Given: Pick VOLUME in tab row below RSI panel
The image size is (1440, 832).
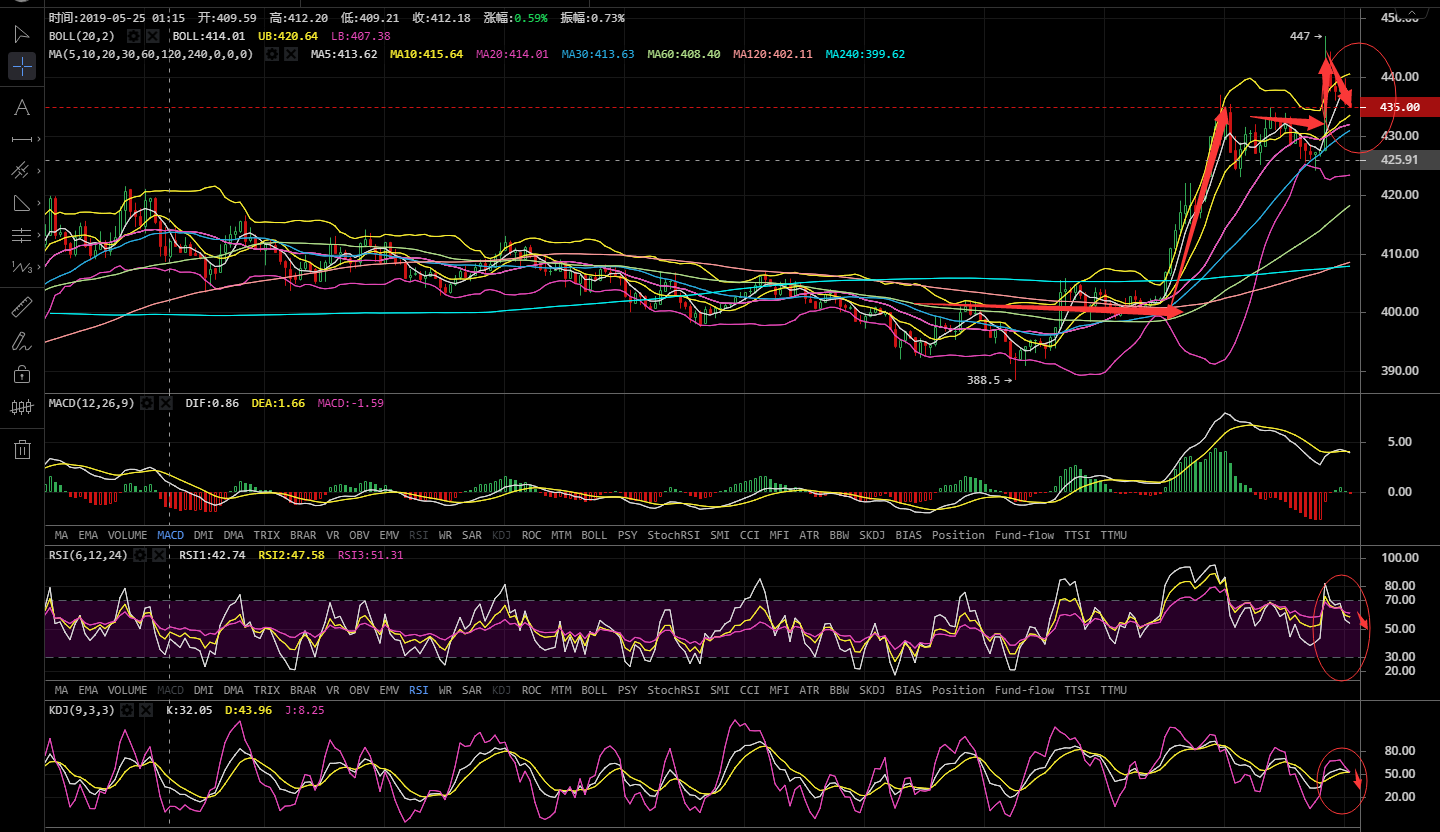Looking at the screenshot, I should (x=127, y=690).
